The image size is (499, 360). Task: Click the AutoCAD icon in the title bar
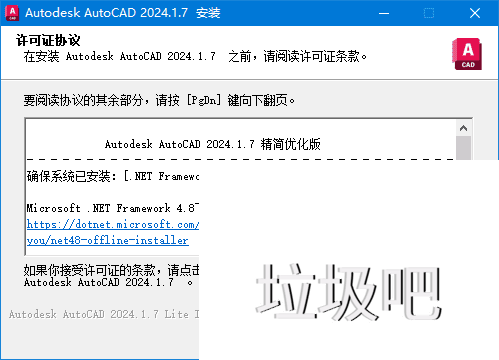coord(12,13)
